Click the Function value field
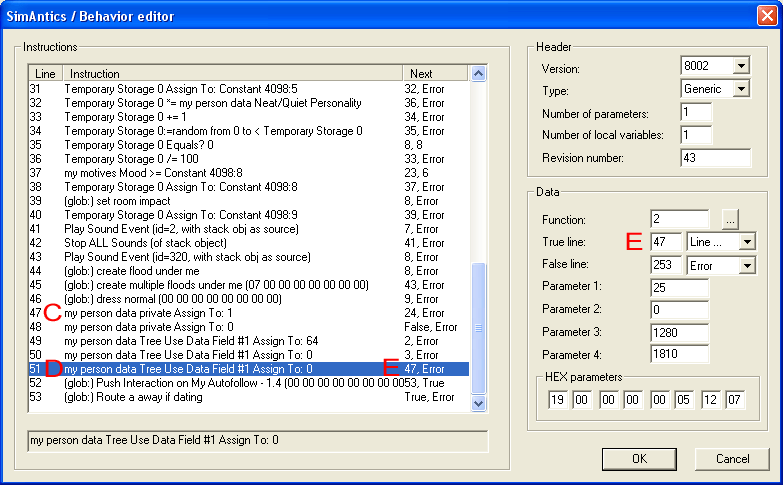 coord(680,219)
